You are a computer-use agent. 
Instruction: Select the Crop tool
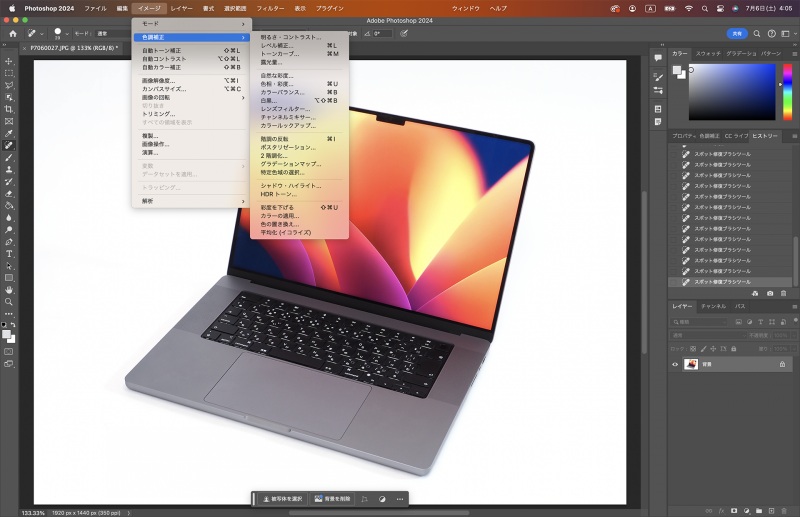tap(9, 109)
